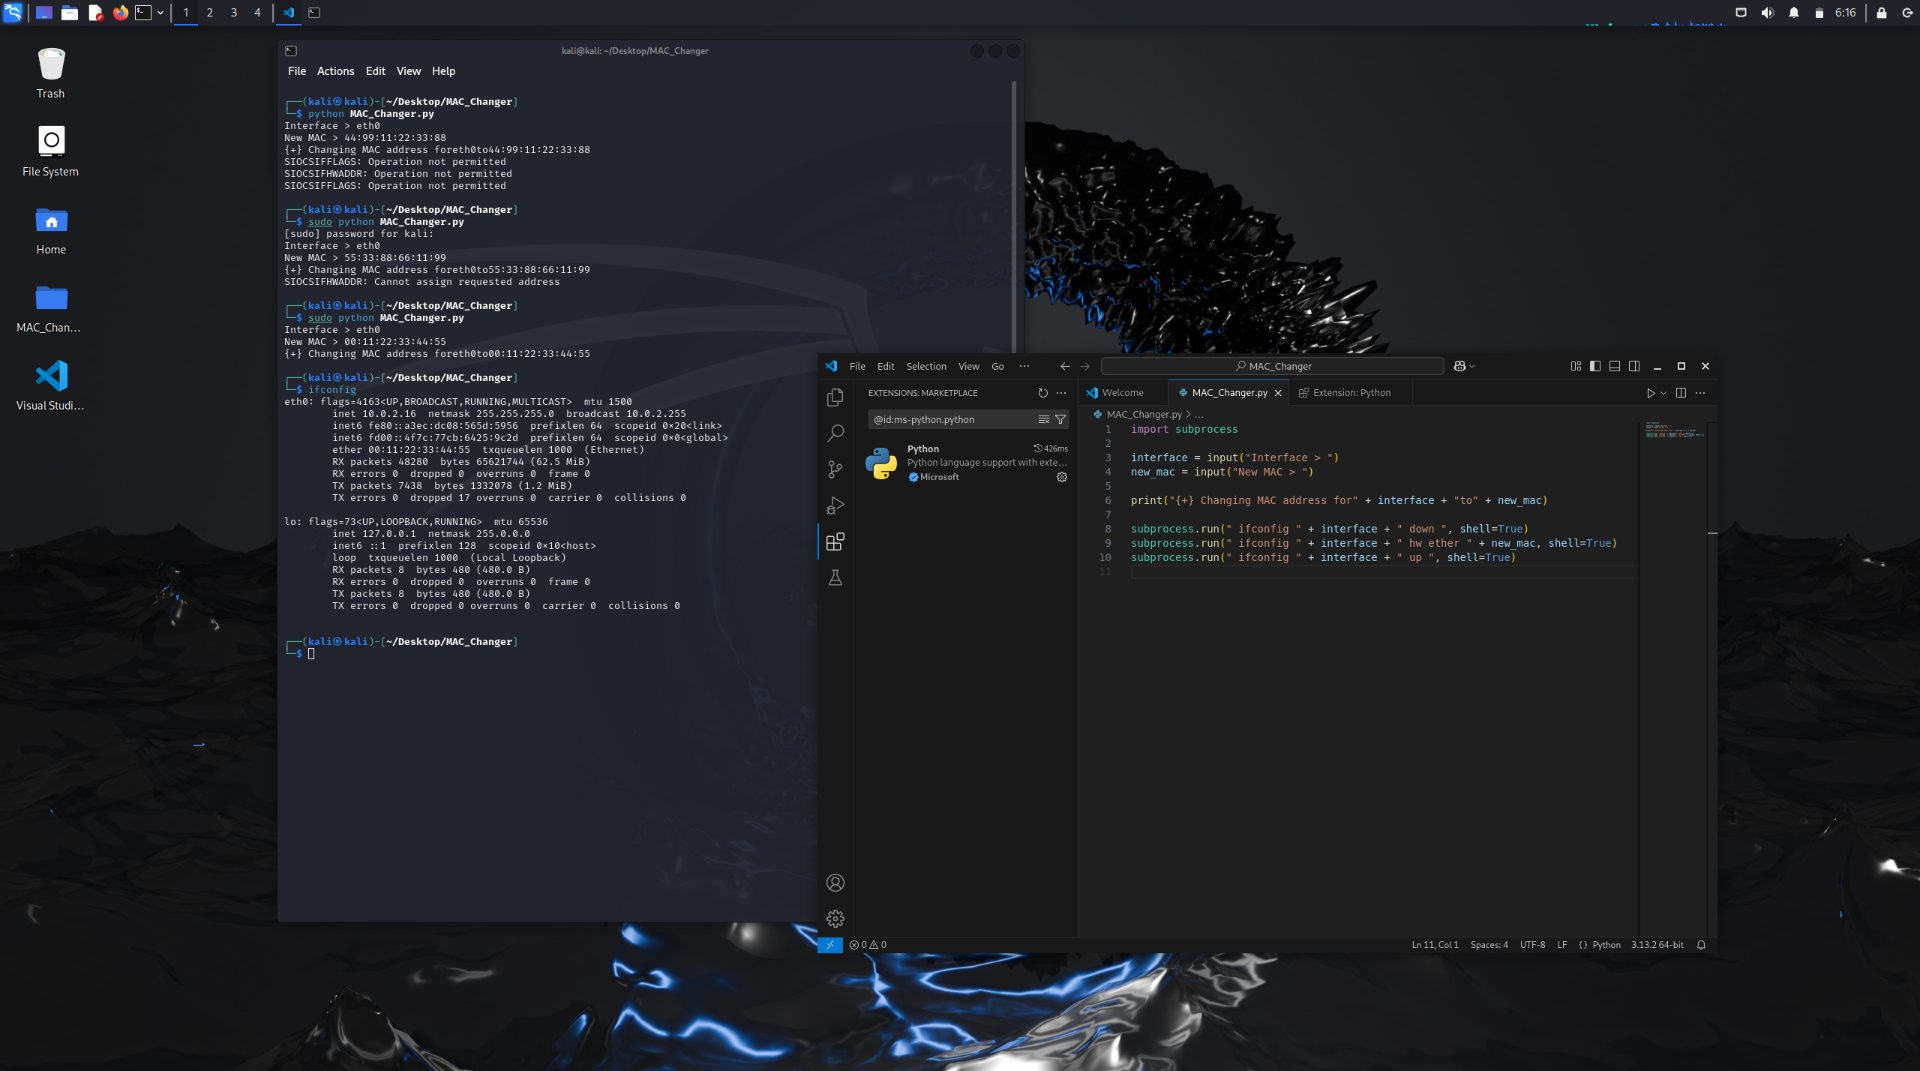Click the Spaces: 4 indentation indicator
Image resolution: width=1920 pixels, height=1071 pixels.
1489,945
